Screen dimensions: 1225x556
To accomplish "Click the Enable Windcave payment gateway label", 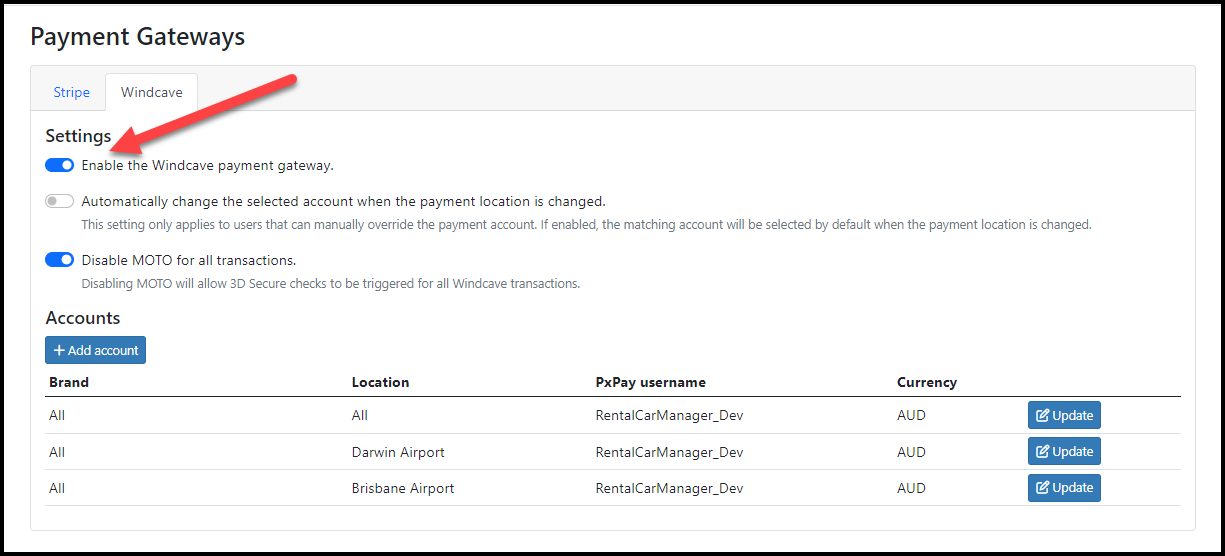I will [207, 165].
